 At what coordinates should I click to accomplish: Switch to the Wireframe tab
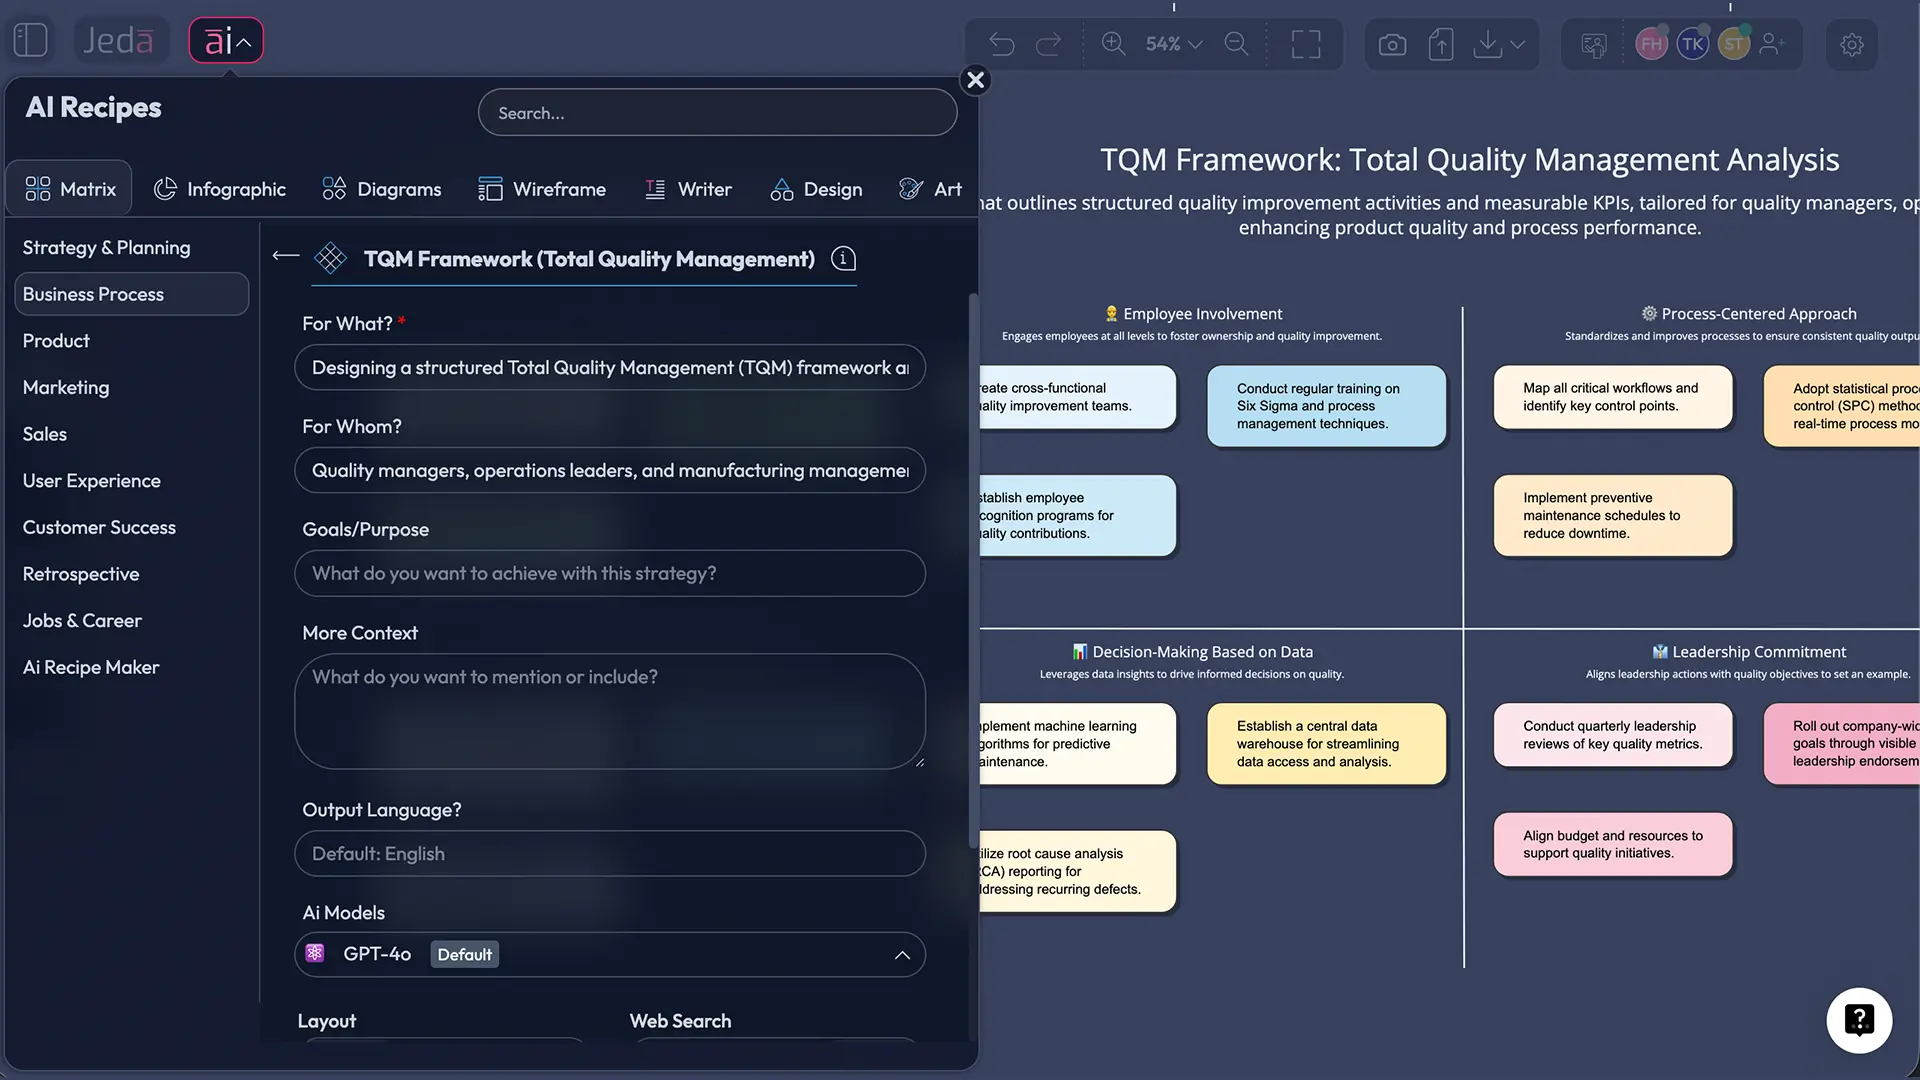tap(543, 189)
